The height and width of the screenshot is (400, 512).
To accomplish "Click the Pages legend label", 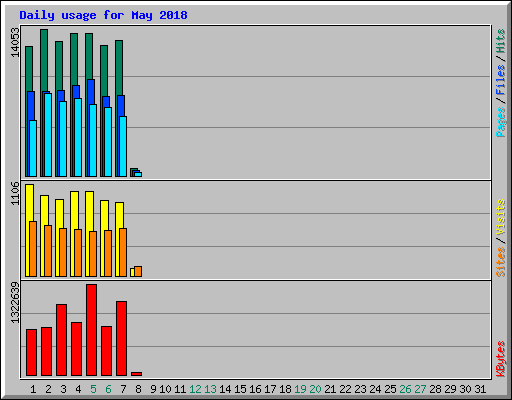I will pos(501,122).
